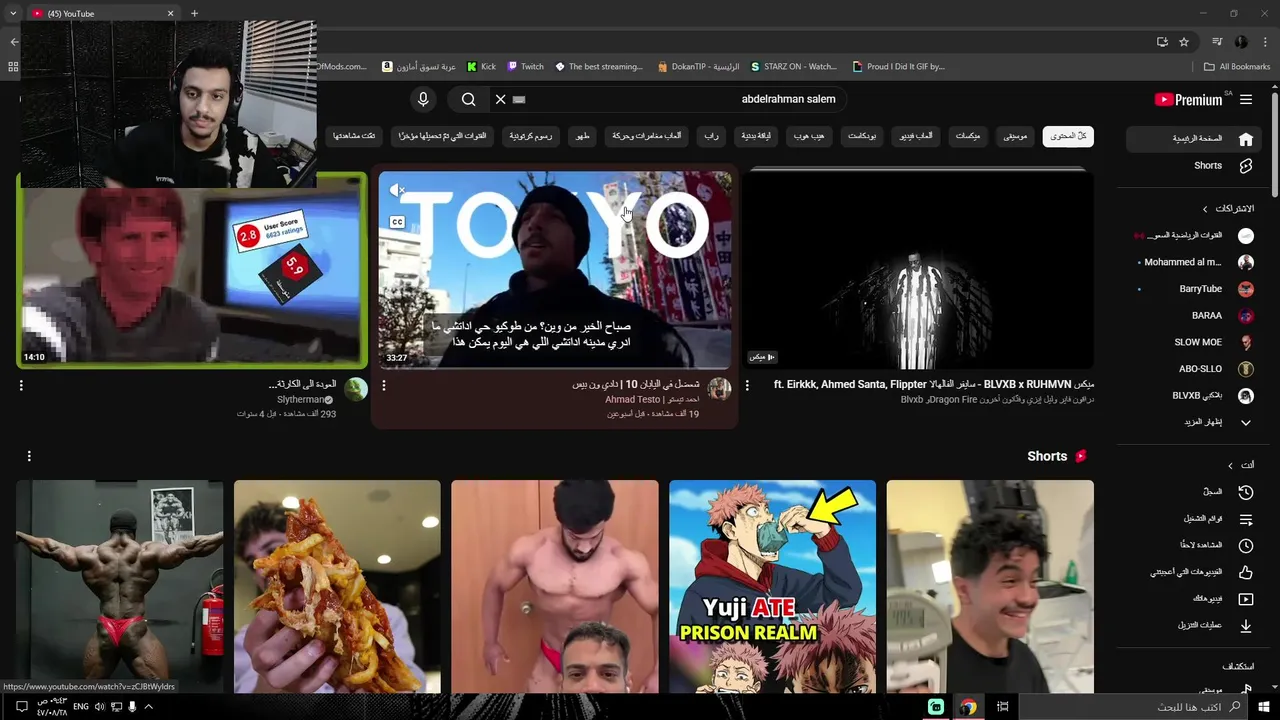Select the بودكاست filter chip
This screenshot has height=720, width=1280.
pos(862,136)
